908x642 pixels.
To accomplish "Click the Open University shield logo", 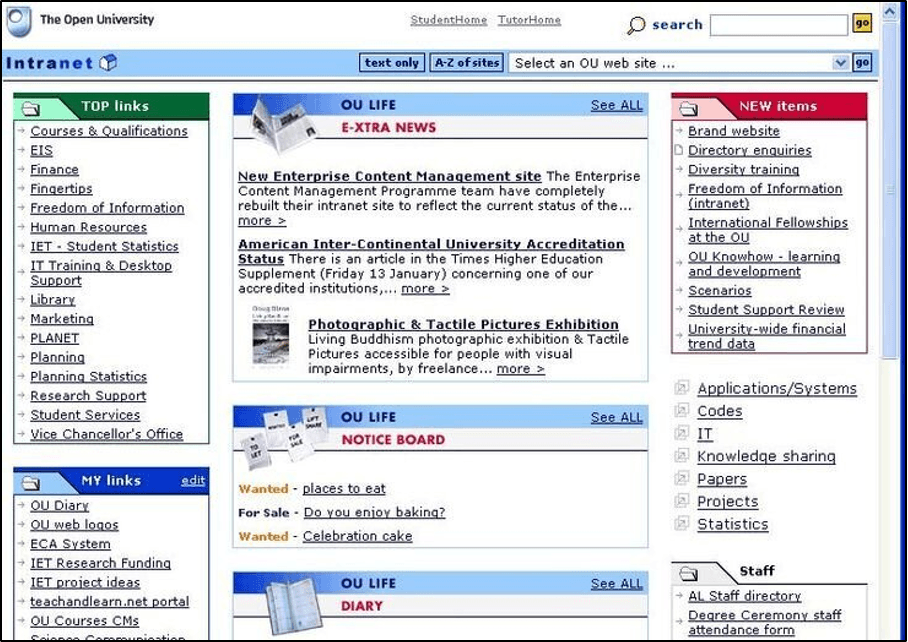I will click(x=20, y=21).
